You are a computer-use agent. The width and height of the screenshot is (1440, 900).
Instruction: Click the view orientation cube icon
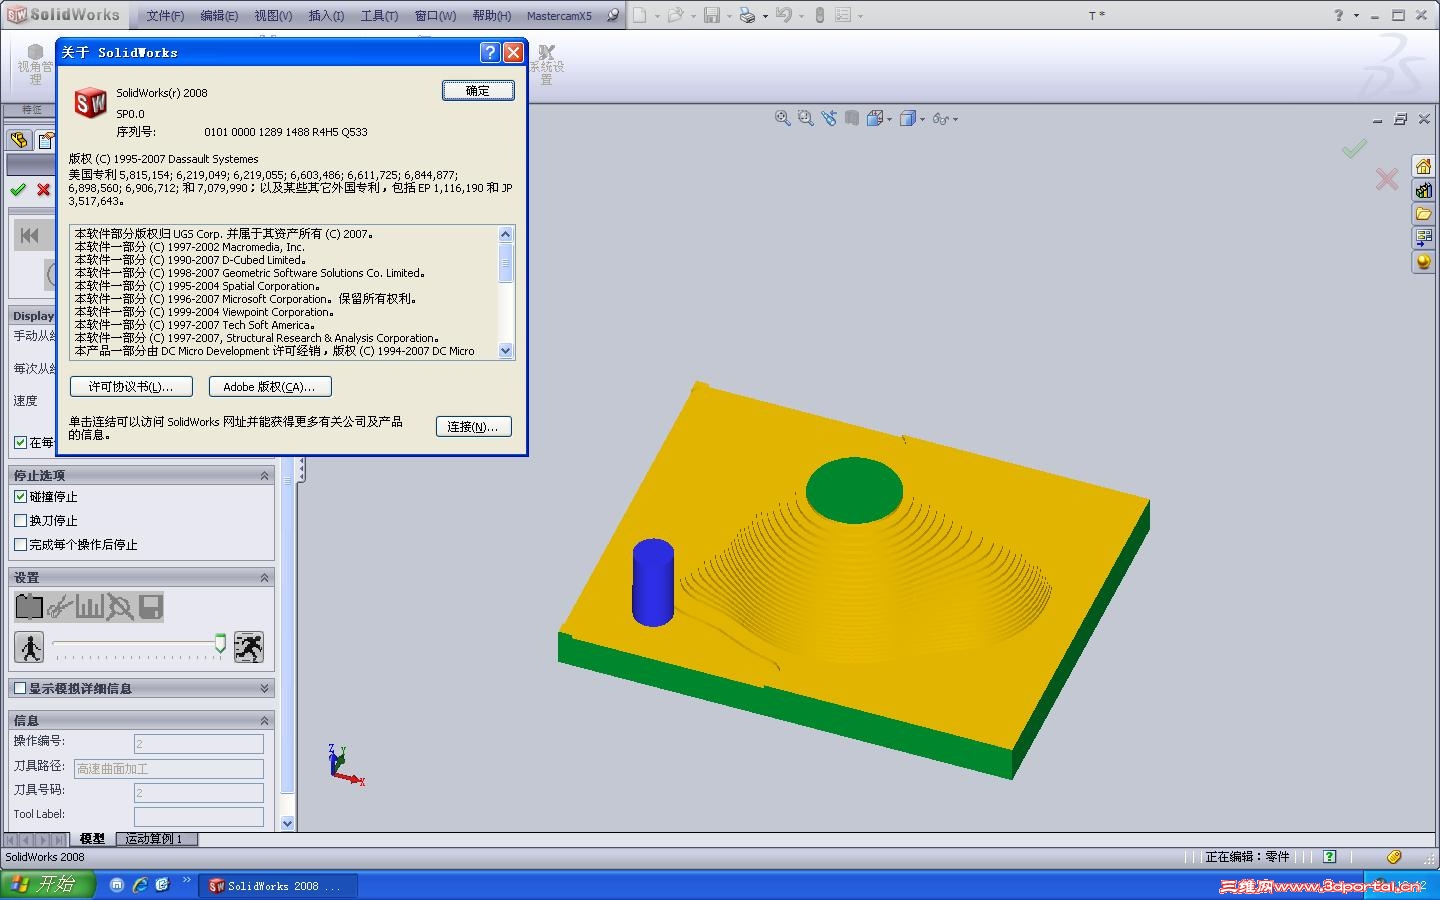[874, 118]
